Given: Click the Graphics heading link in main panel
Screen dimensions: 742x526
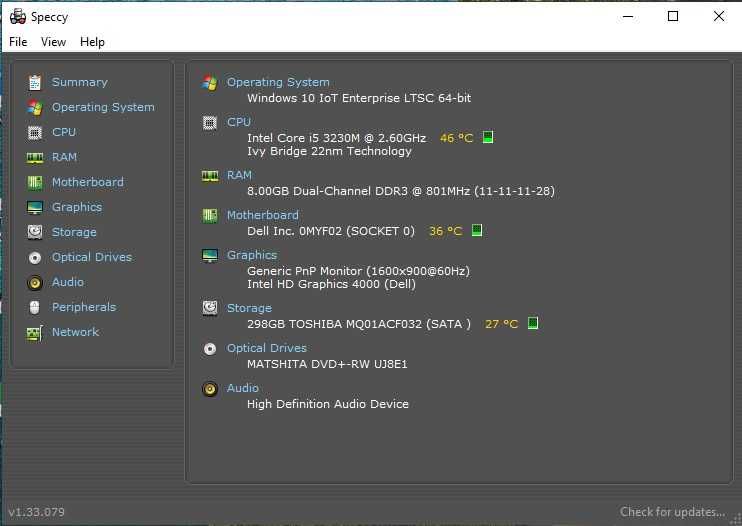Looking at the screenshot, I should click(x=252, y=255).
